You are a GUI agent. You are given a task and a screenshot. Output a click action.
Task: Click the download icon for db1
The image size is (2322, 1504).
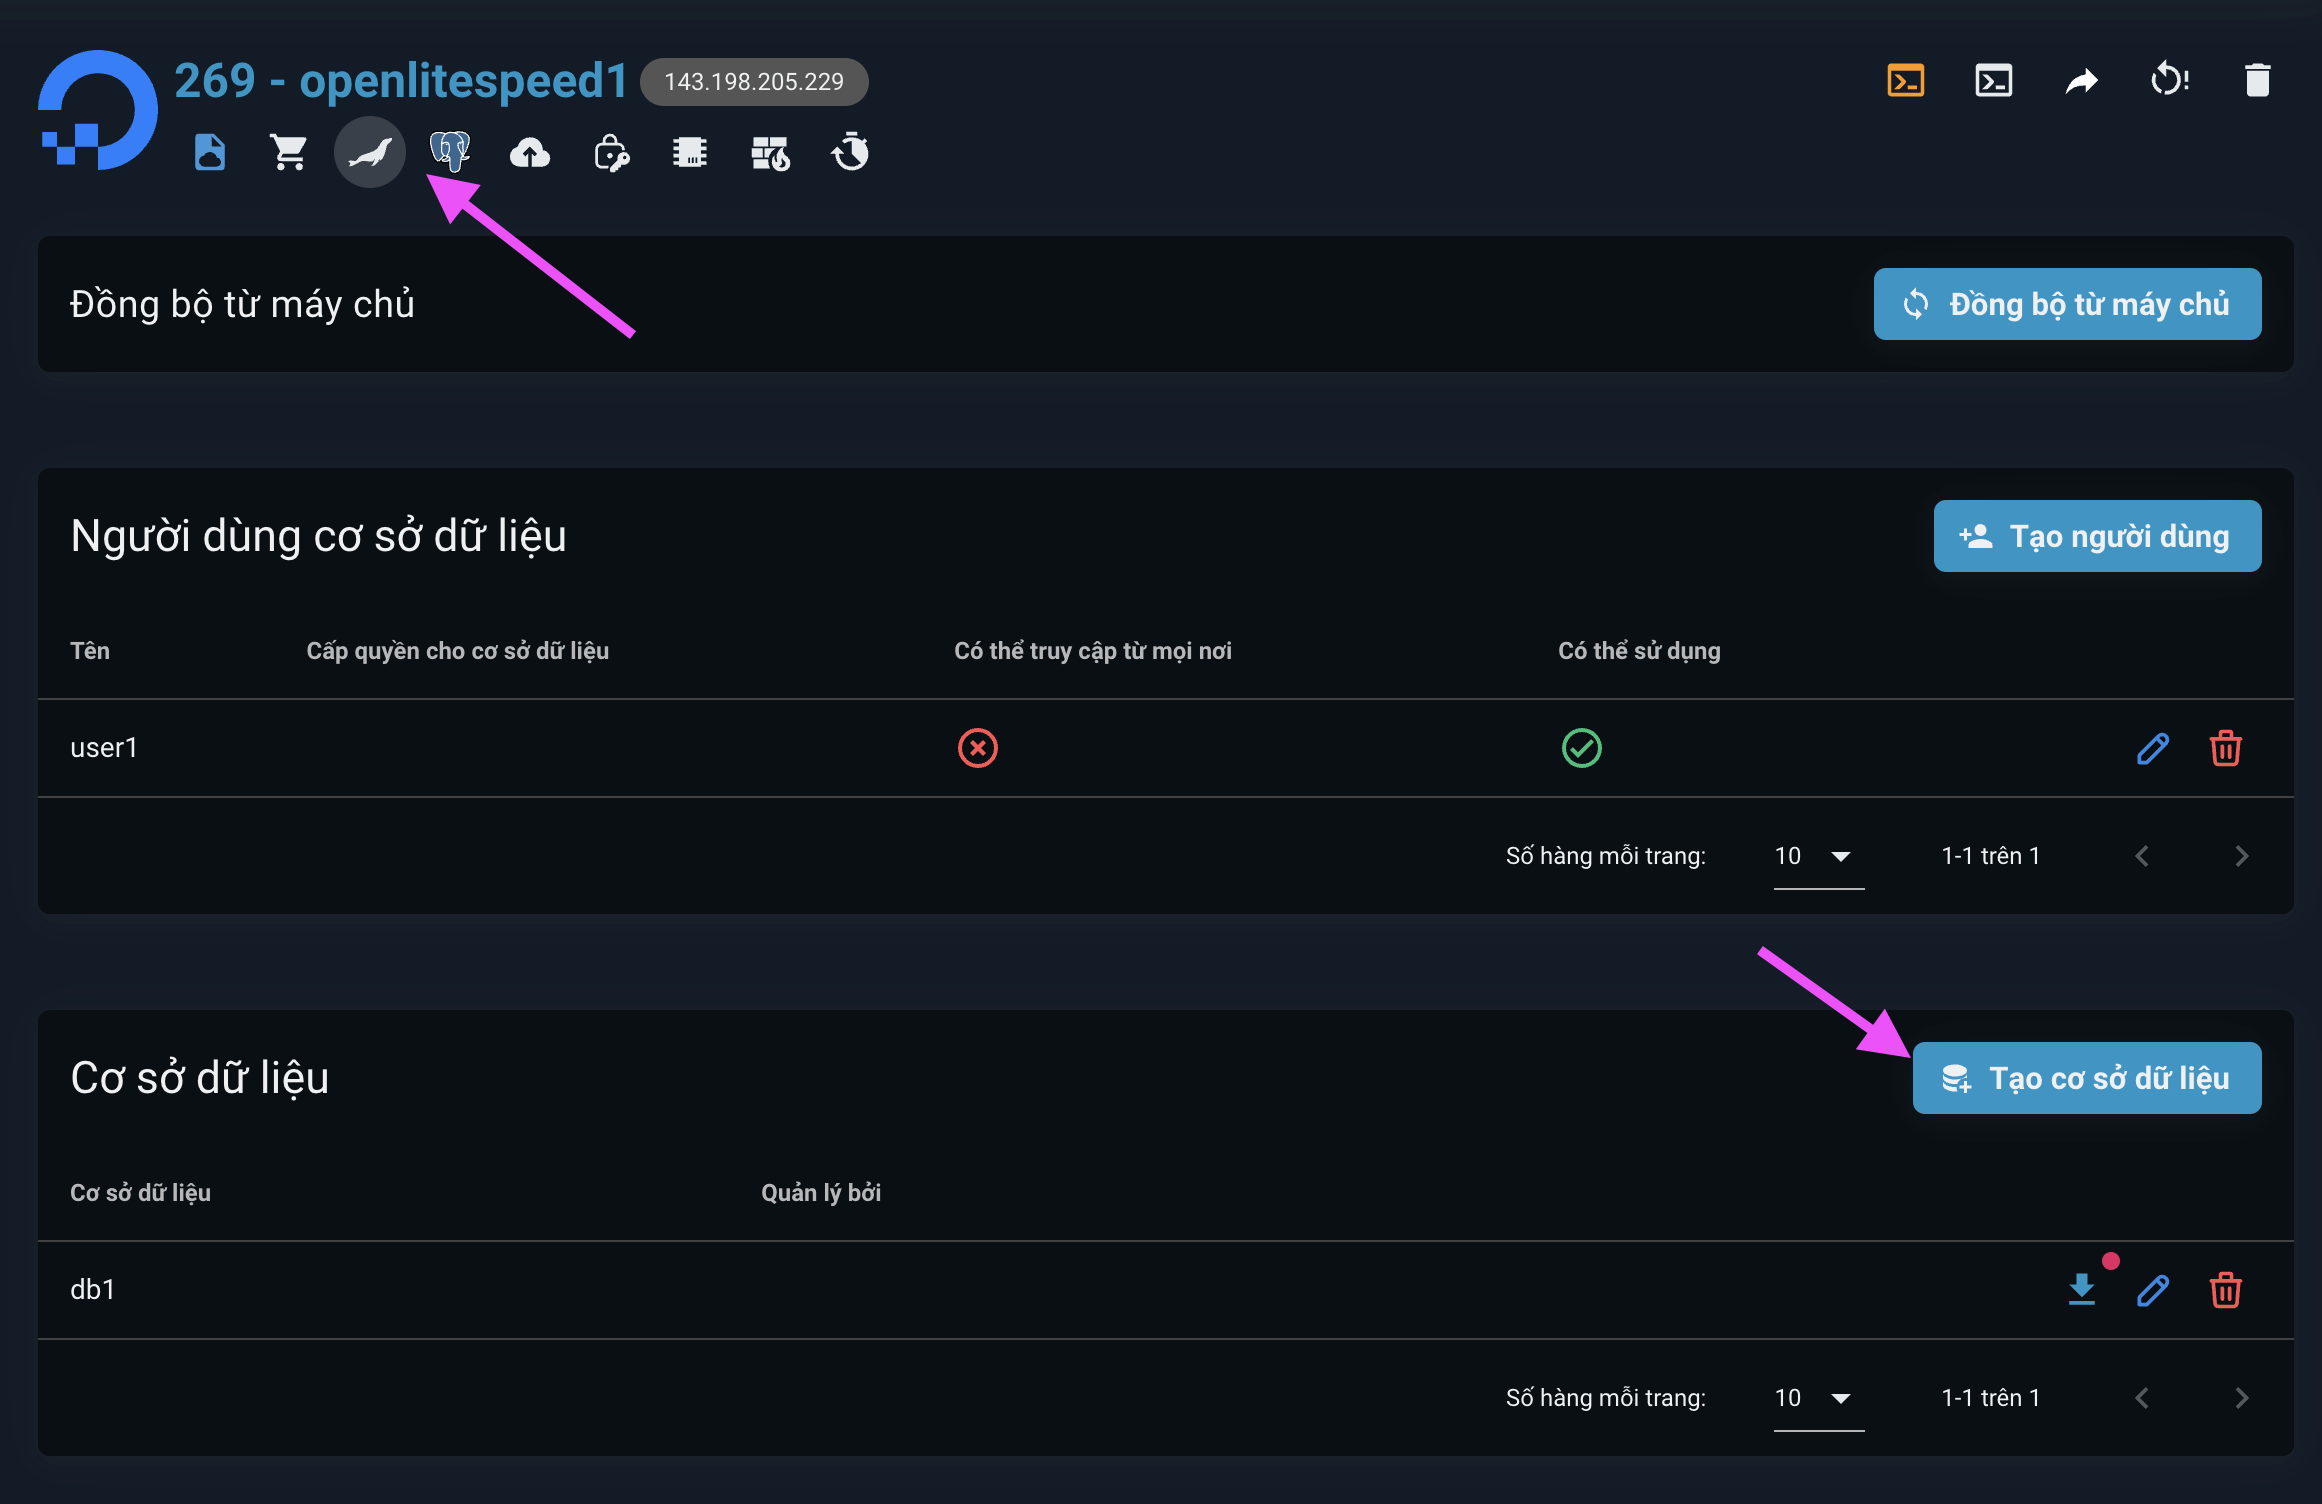pos(2082,1289)
